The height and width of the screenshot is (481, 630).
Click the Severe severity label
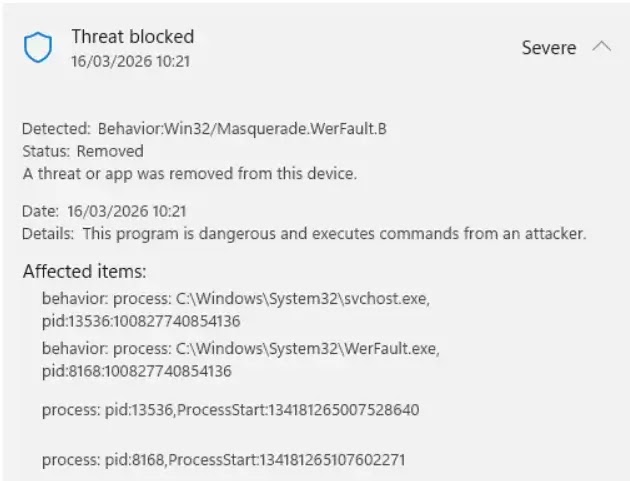pos(548,48)
